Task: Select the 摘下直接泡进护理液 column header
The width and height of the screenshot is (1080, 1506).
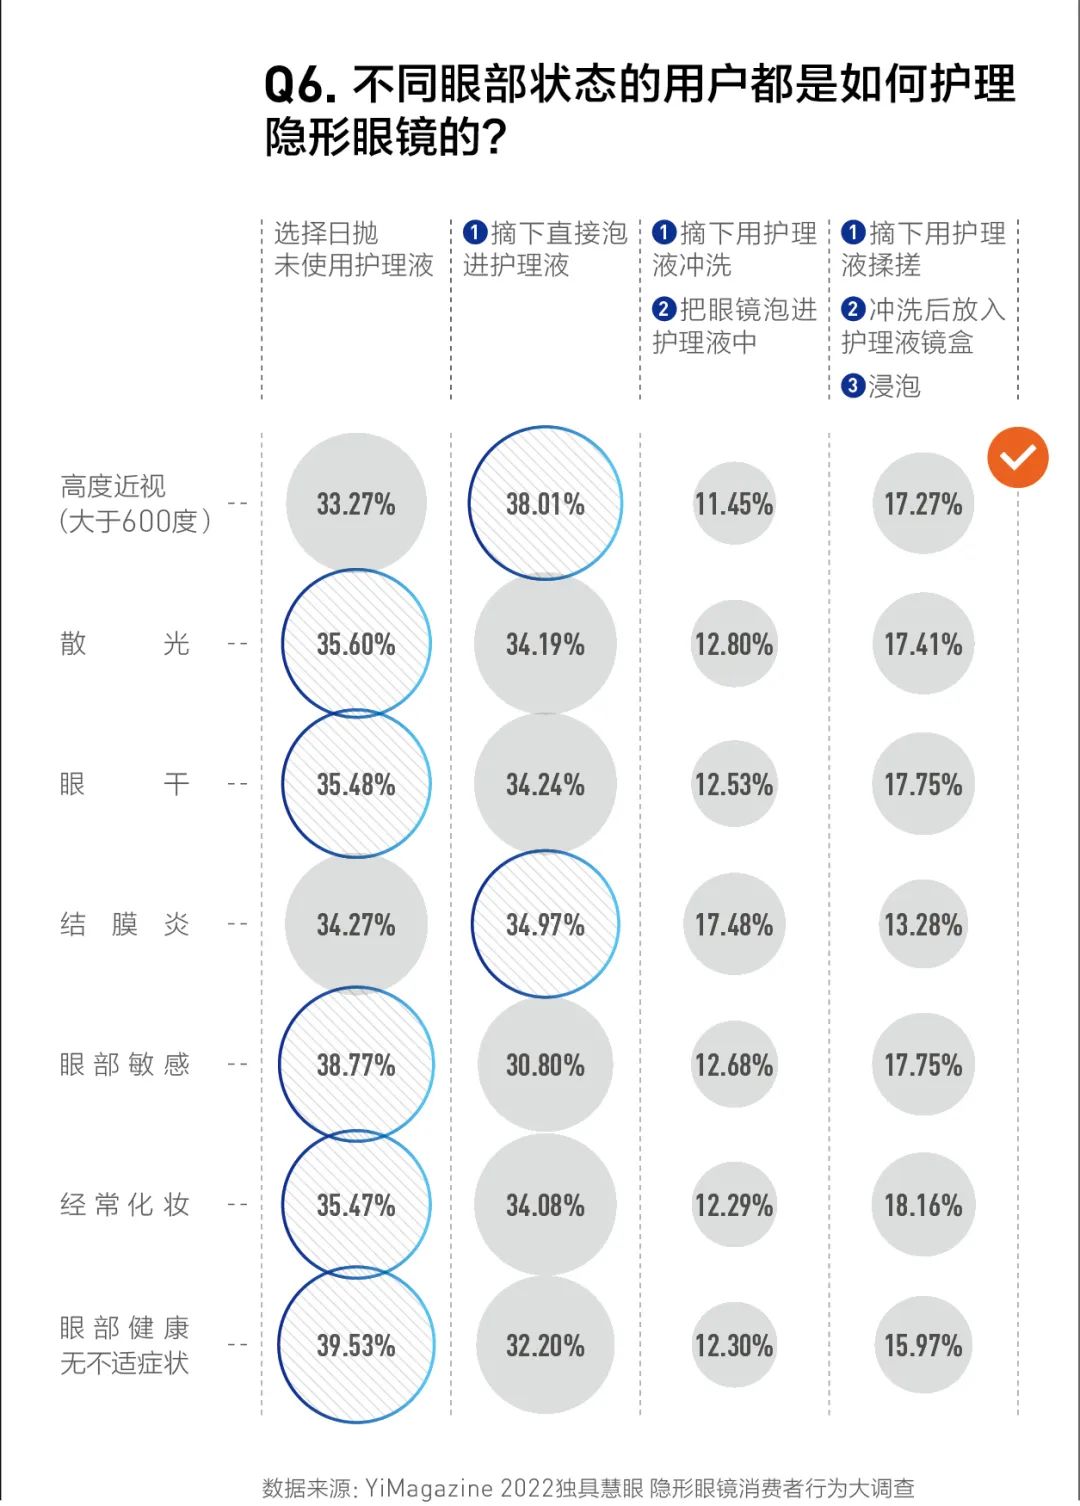Action: [x=545, y=249]
